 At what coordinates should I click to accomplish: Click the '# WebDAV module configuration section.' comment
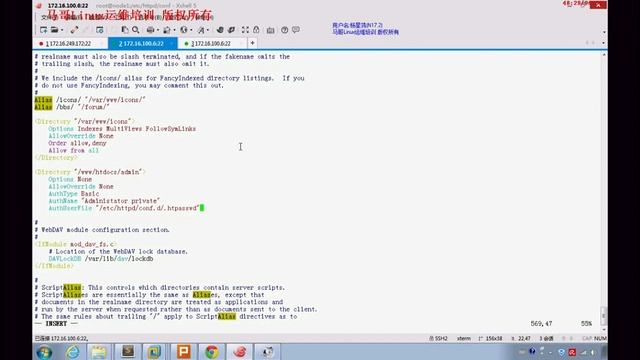[102, 230]
